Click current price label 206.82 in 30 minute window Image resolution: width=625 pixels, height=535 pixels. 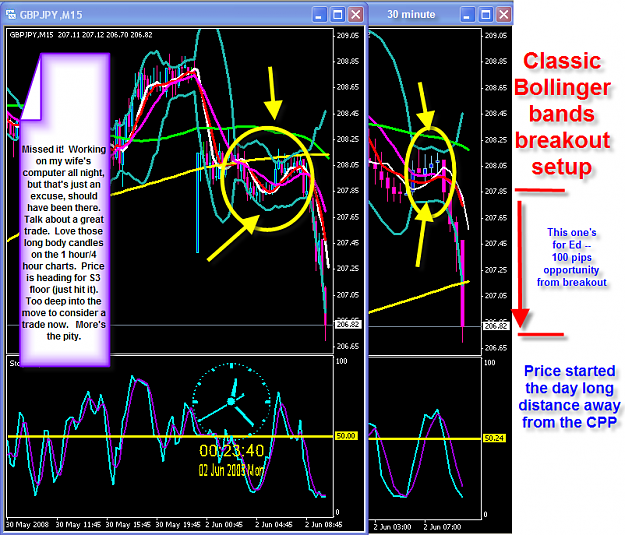(x=496, y=326)
